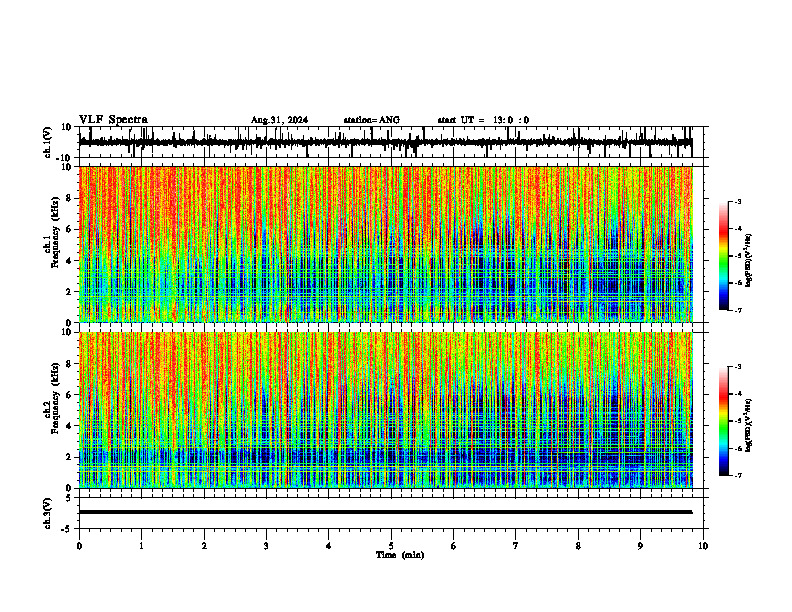Click the ch.3 flat voltage trace line
The image size is (792, 612).
385,512
